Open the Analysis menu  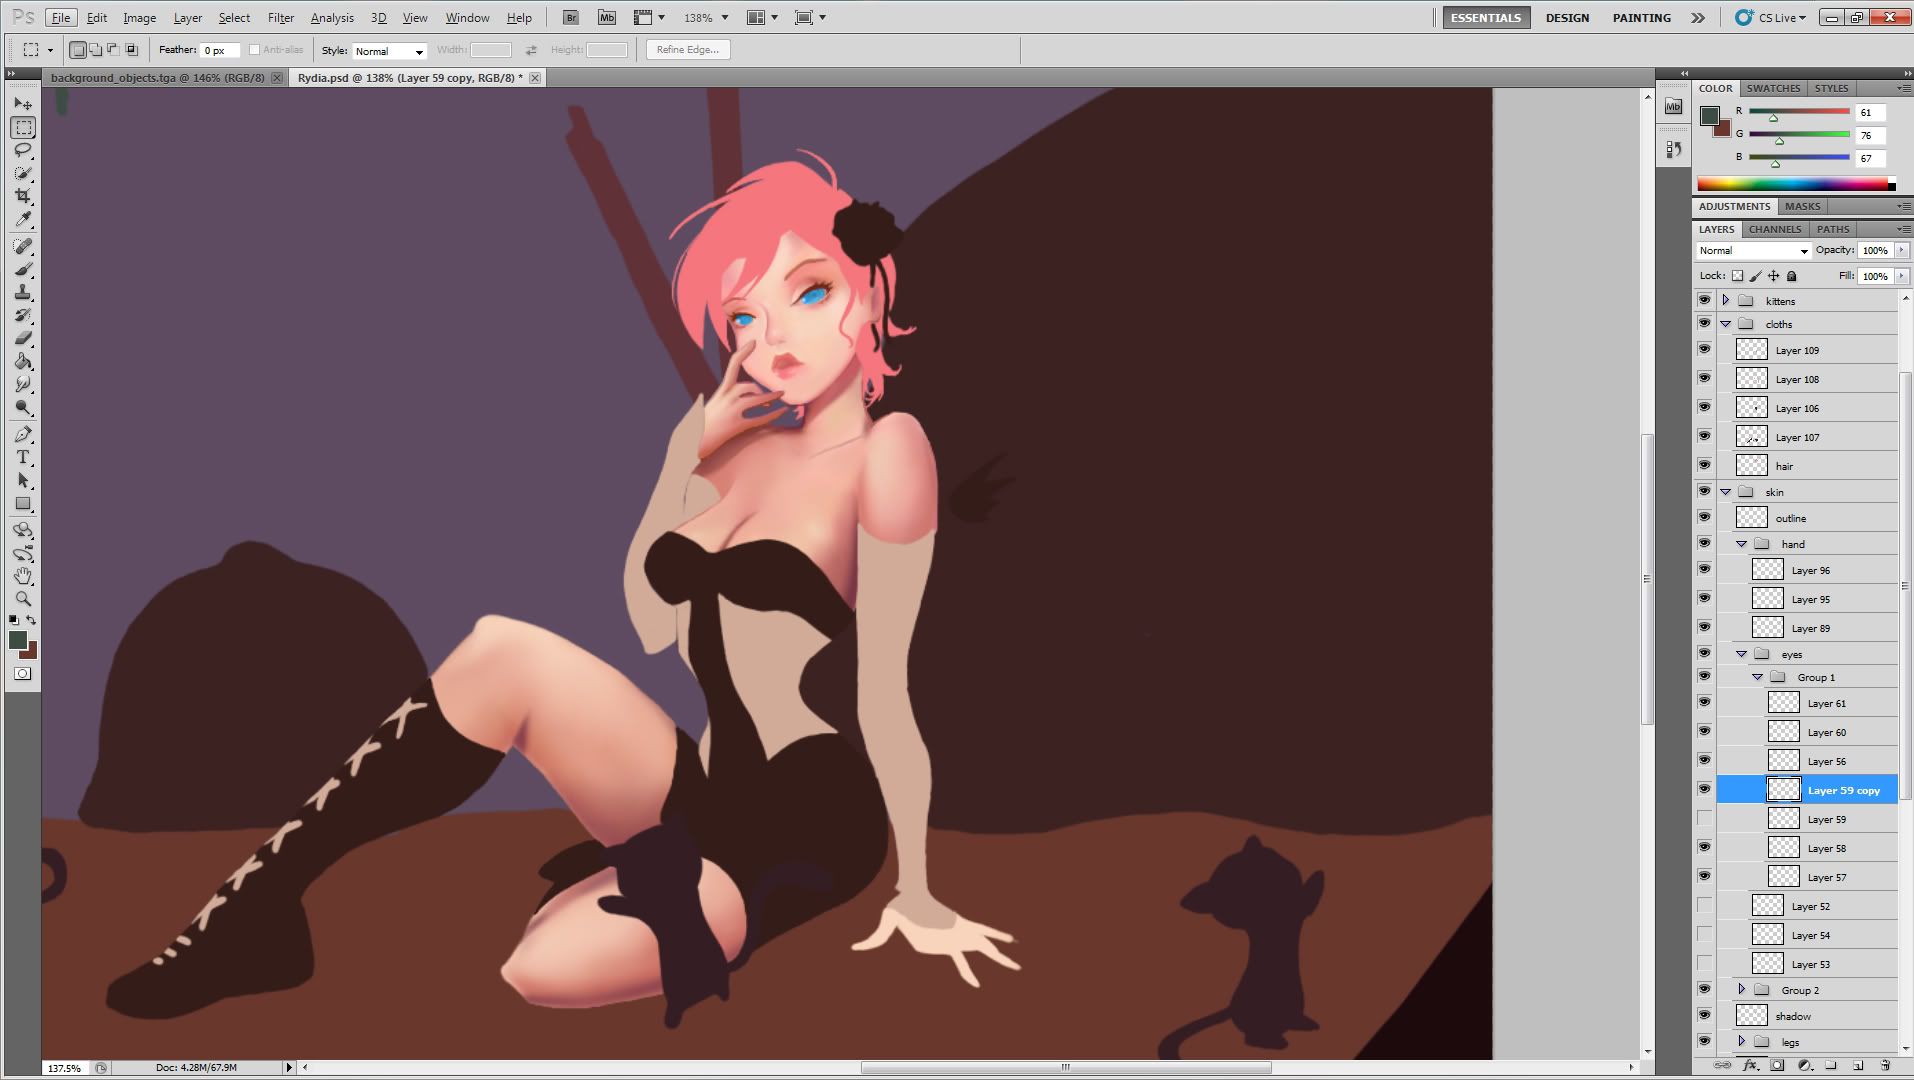(x=332, y=18)
